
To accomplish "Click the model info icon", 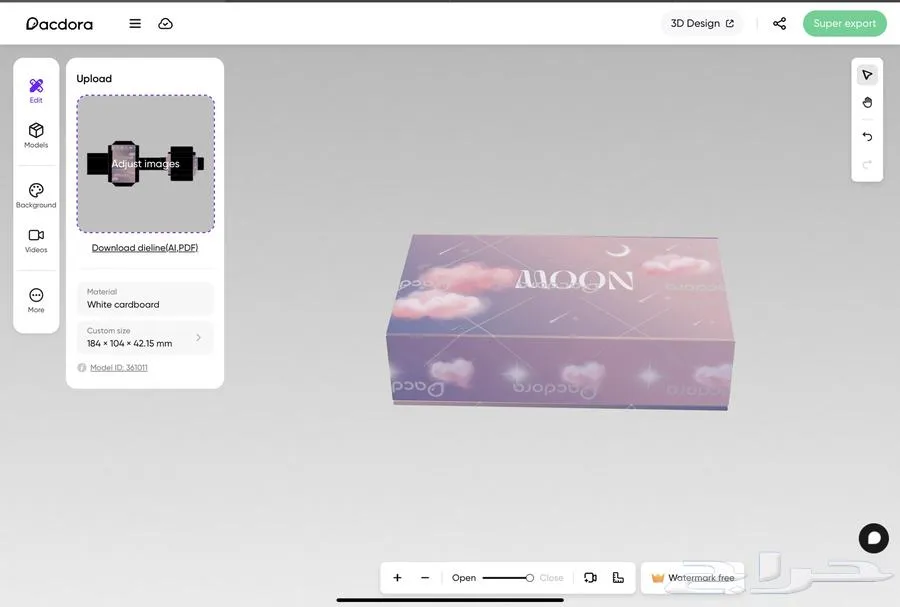I will point(82,368).
